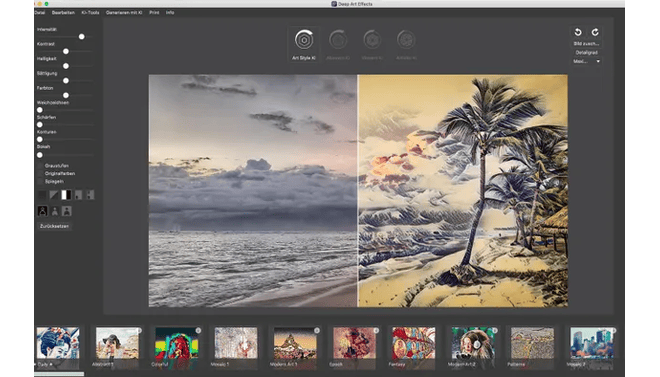Click the Konturen slider handle
Viewport: 660px width, 377px height.
[x=40, y=139]
